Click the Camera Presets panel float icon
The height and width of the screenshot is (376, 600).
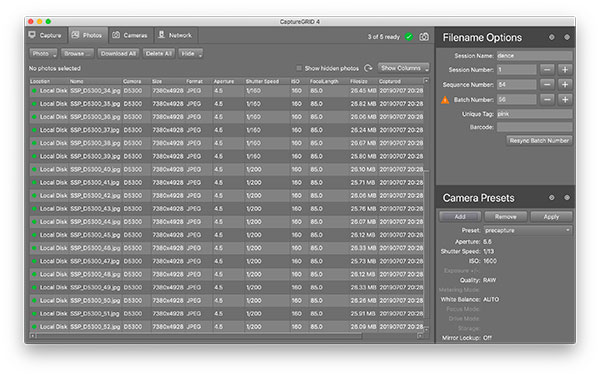551,198
